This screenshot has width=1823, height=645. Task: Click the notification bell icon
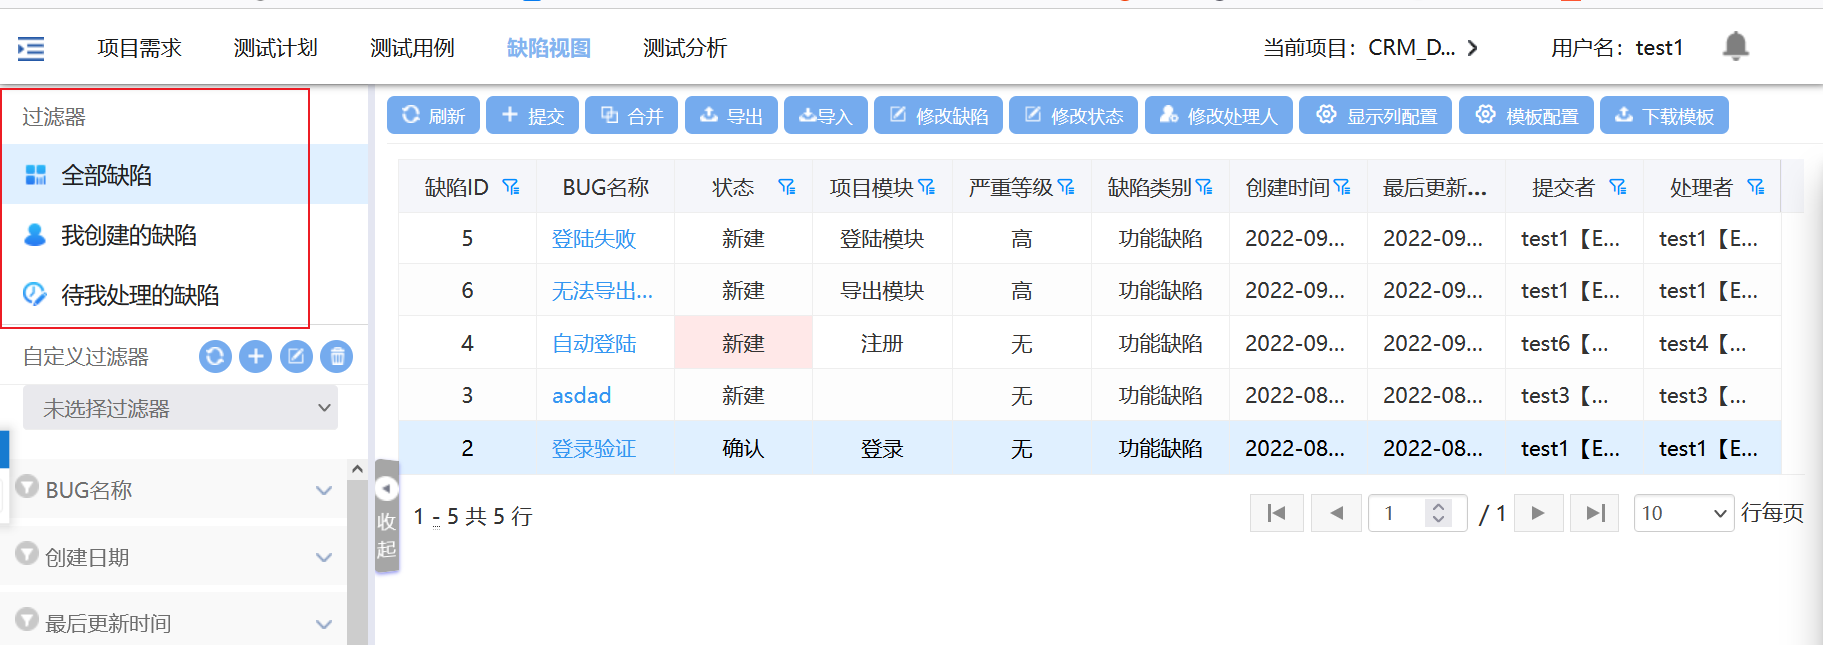point(1735,47)
